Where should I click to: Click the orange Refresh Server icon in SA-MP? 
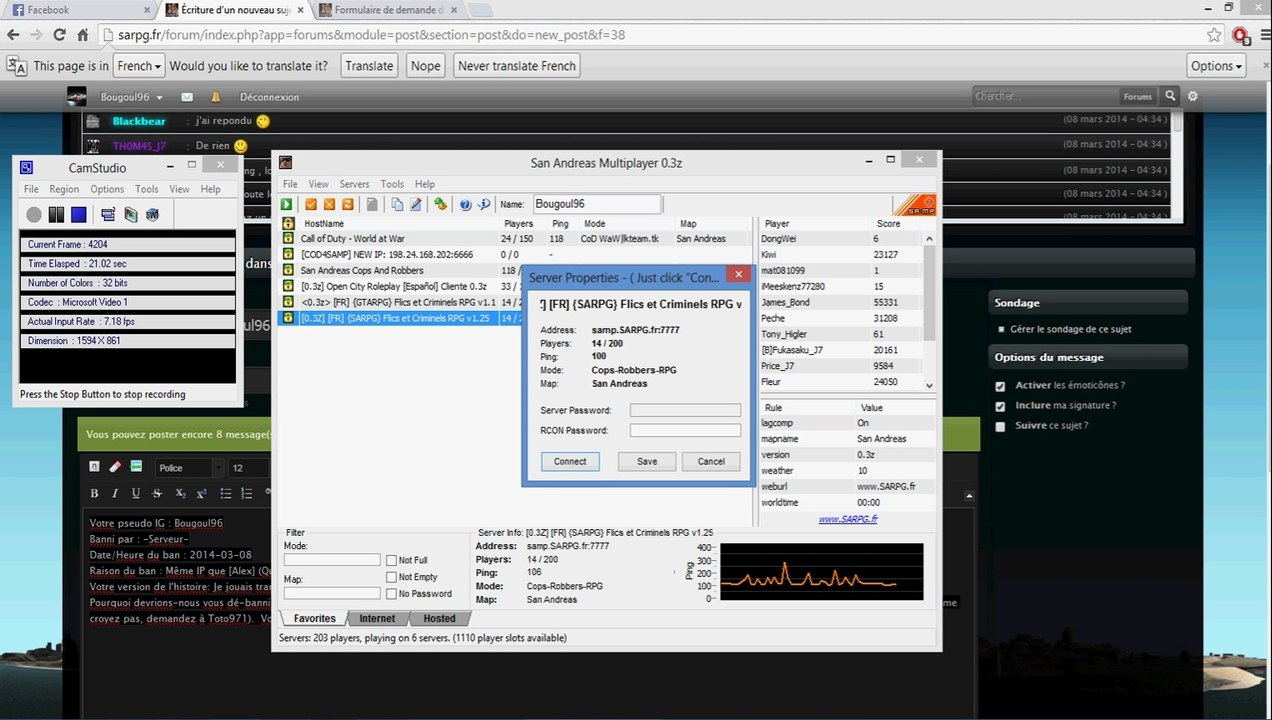[347, 204]
